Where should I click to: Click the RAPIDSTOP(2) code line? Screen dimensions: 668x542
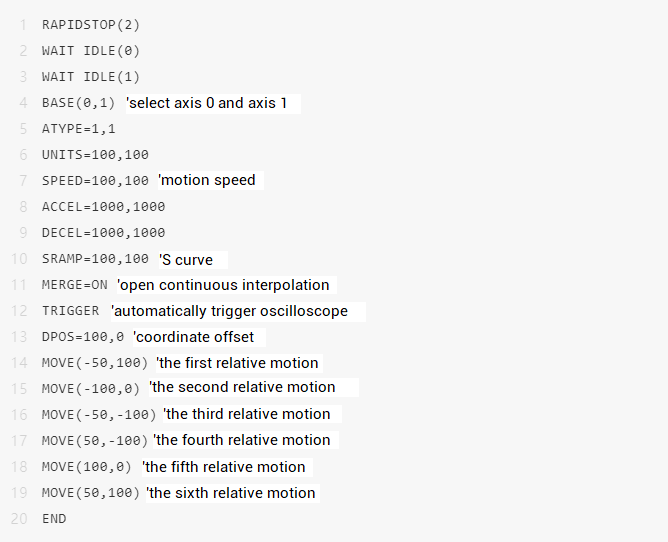pyautogui.click(x=83, y=23)
